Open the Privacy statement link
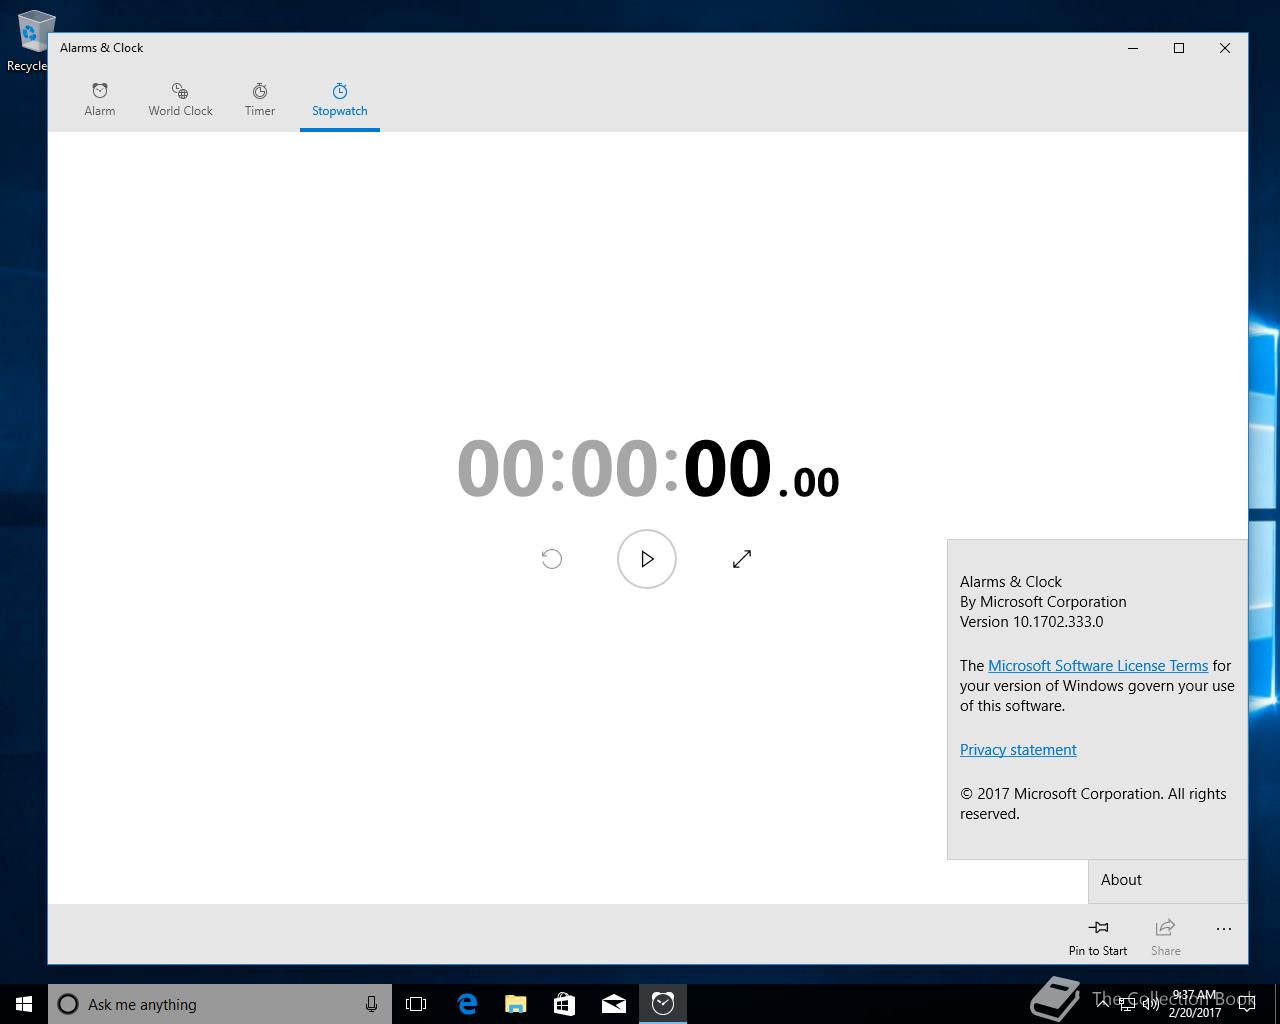Viewport: 1280px width, 1024px height. (x=1018, y=750)
